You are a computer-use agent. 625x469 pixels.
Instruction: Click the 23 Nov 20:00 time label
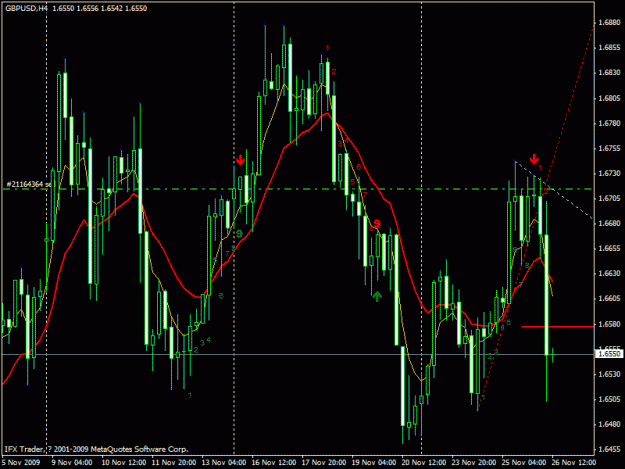coord(474,462)
